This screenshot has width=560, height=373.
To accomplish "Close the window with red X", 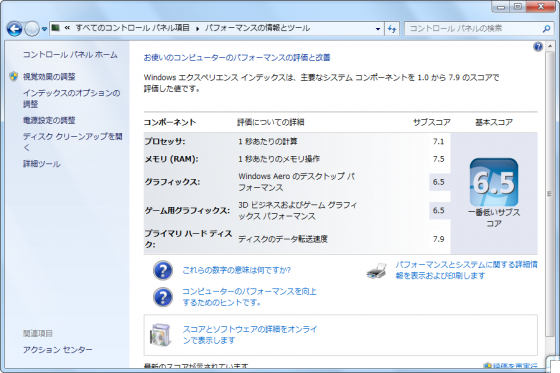I will click(541, 6).
